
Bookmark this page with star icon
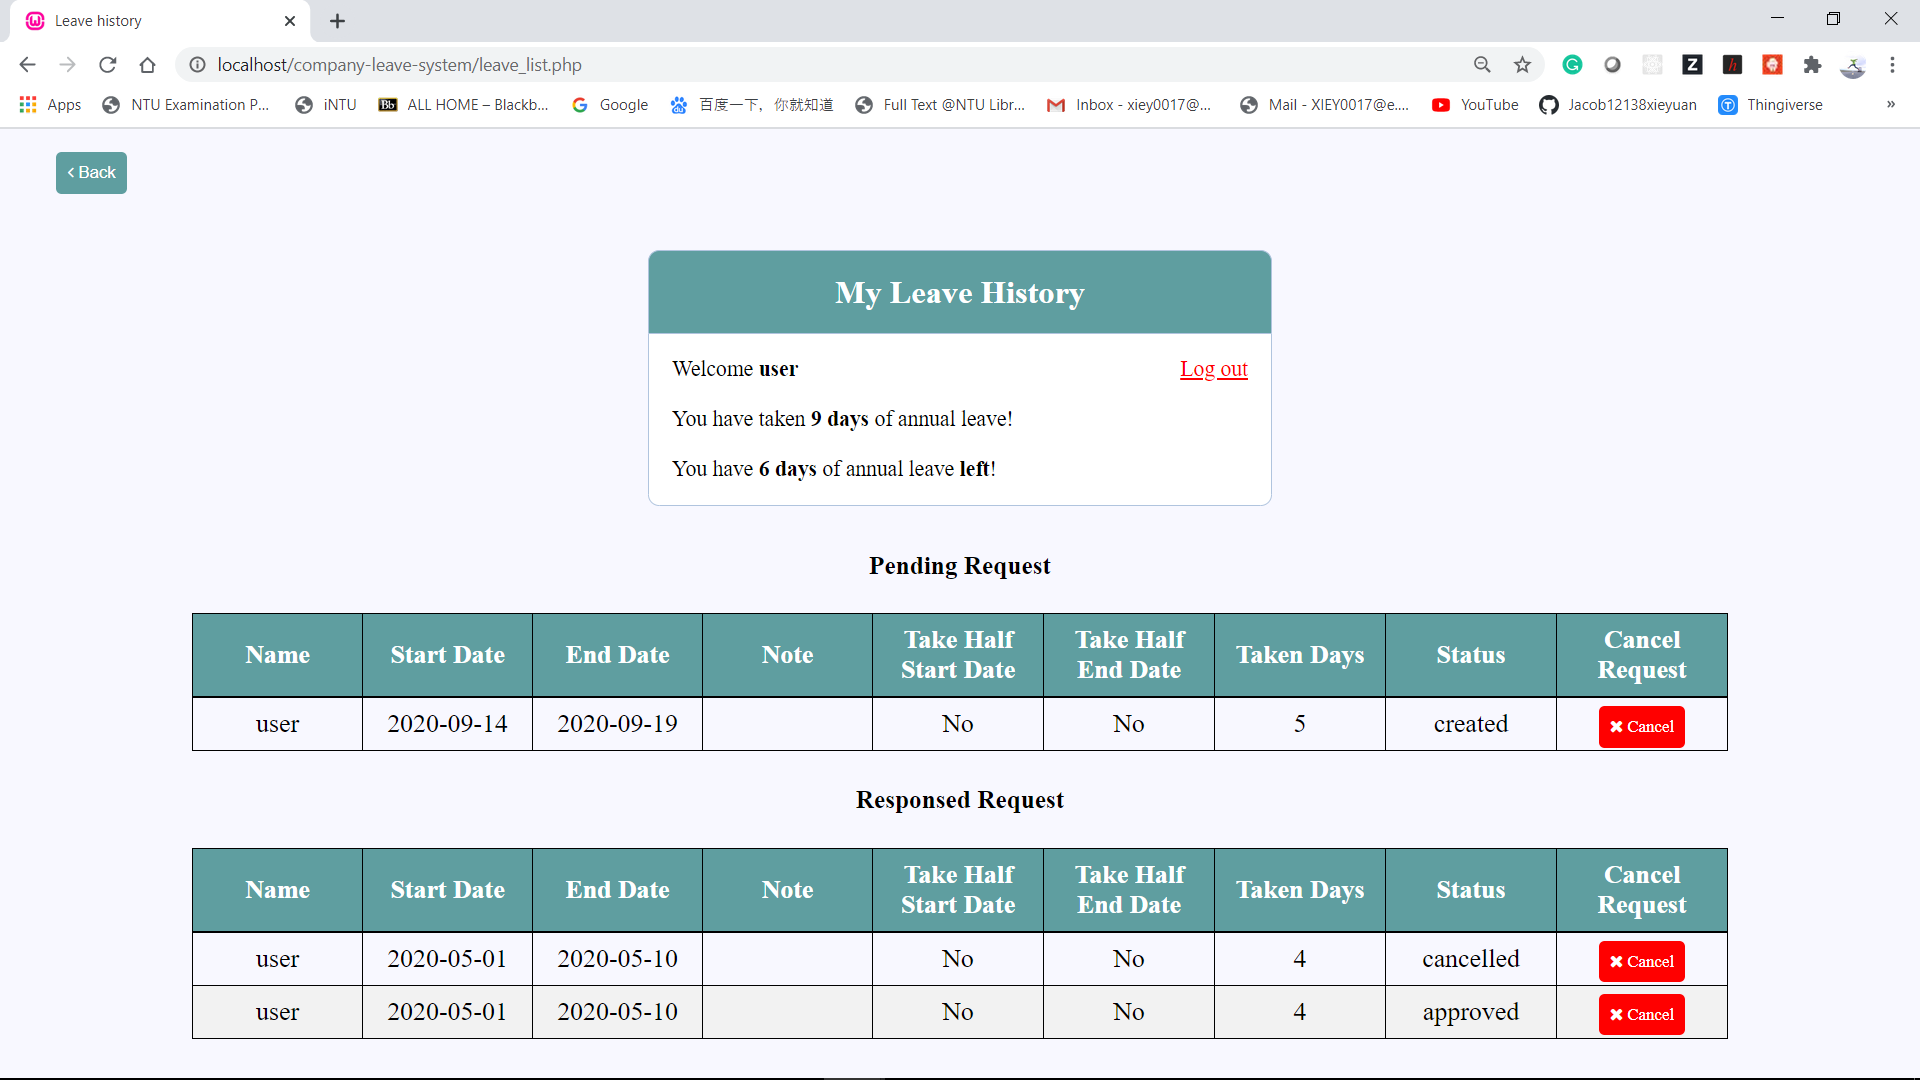click(x=1522, y=65)
